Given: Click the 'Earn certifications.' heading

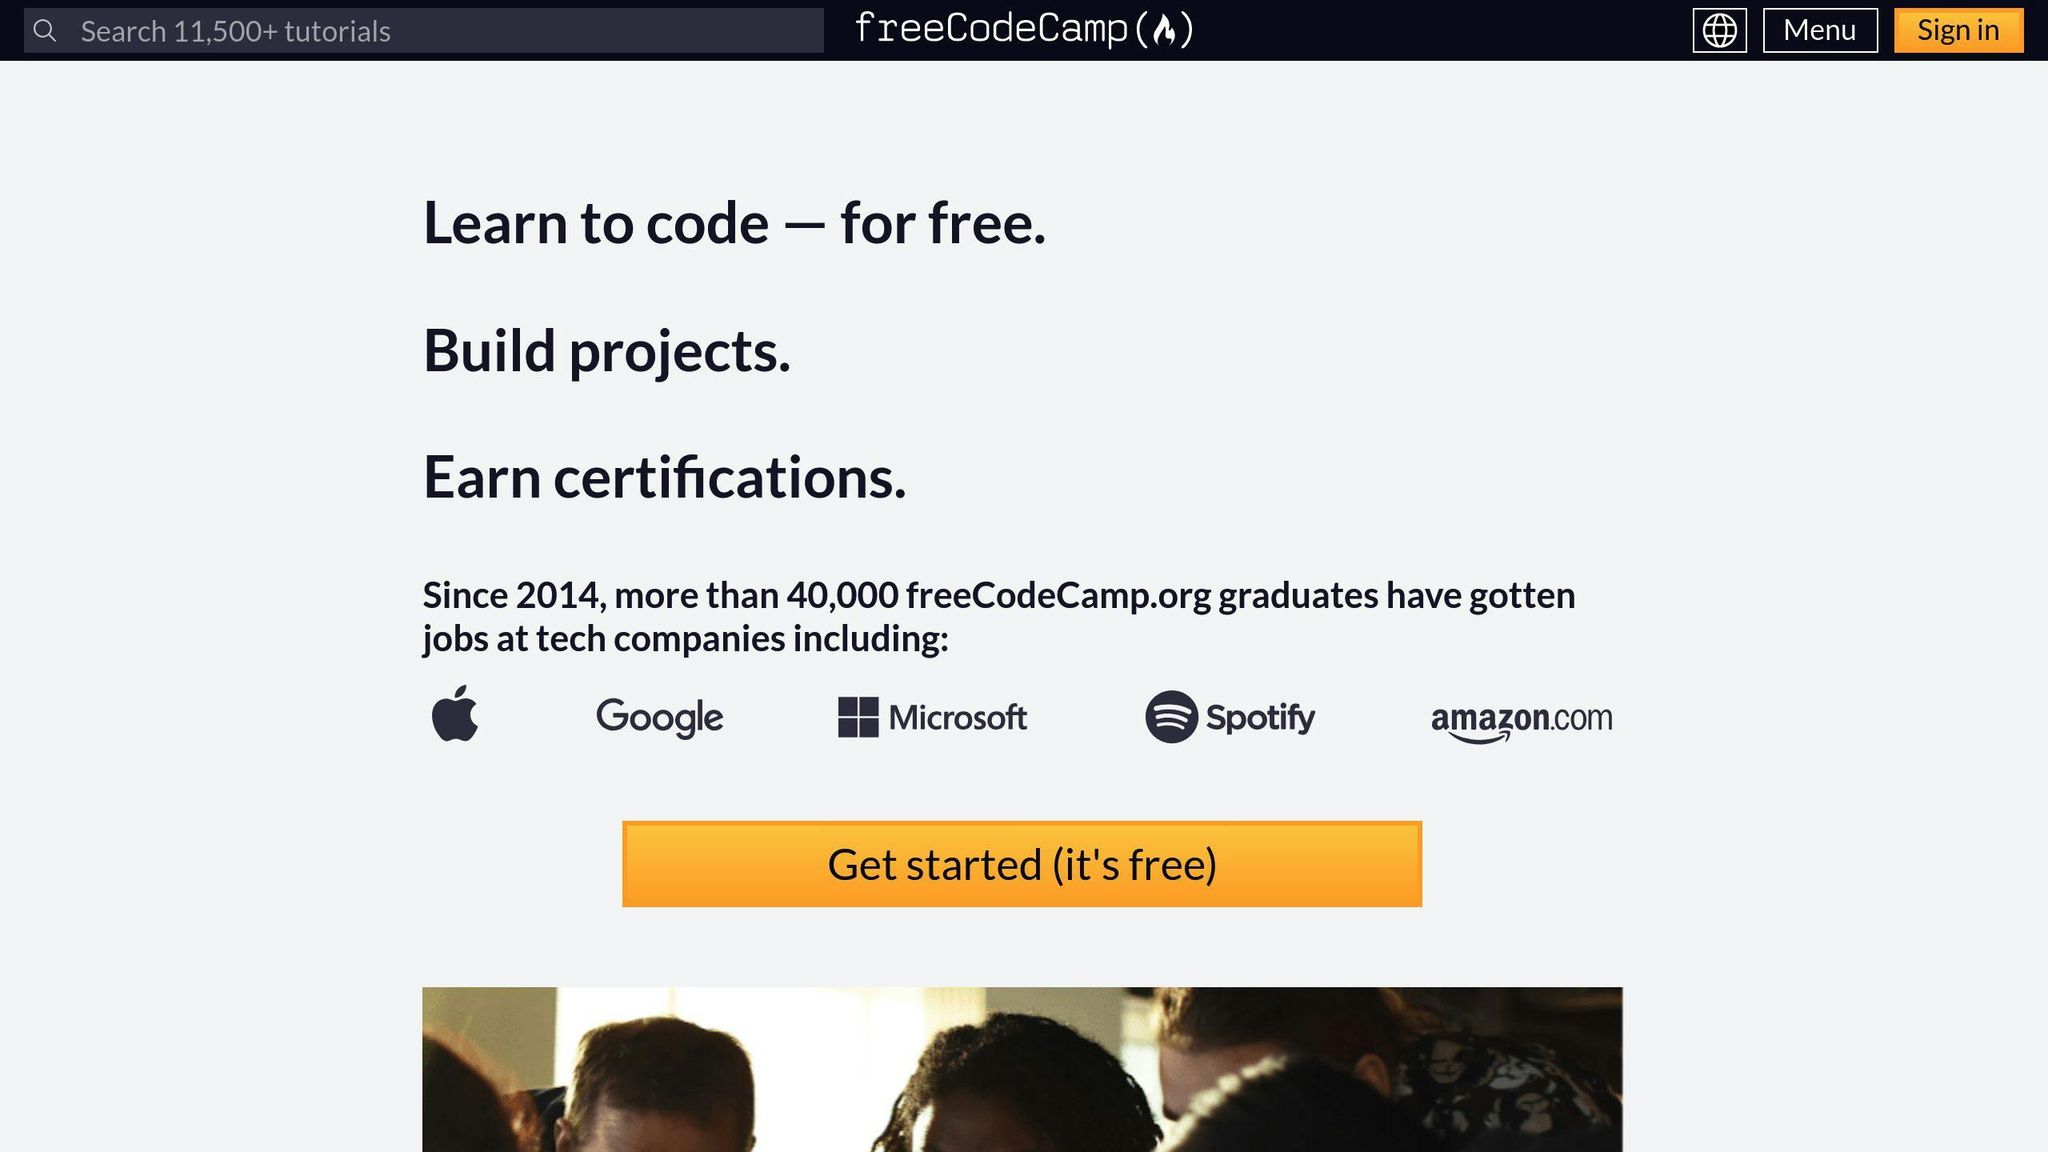Looking at the screenshot, I should pos(664,479).
